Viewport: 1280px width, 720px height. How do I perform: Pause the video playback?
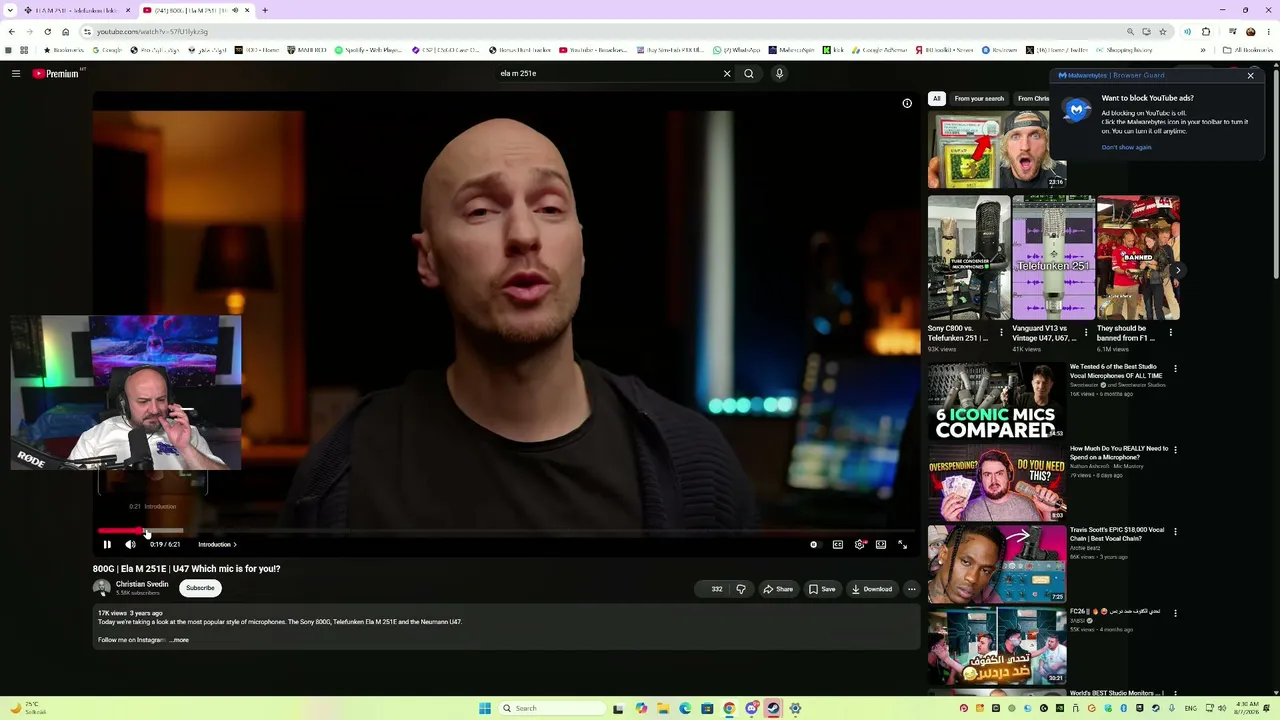click(107, 545)
